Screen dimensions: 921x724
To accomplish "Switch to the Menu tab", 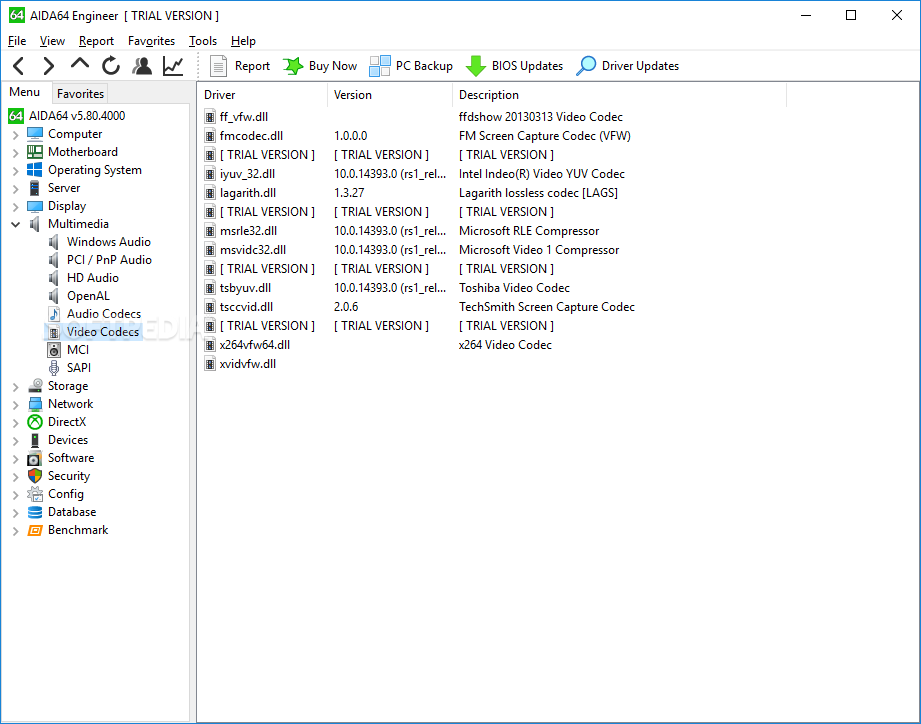I will [x=25, y=92].
